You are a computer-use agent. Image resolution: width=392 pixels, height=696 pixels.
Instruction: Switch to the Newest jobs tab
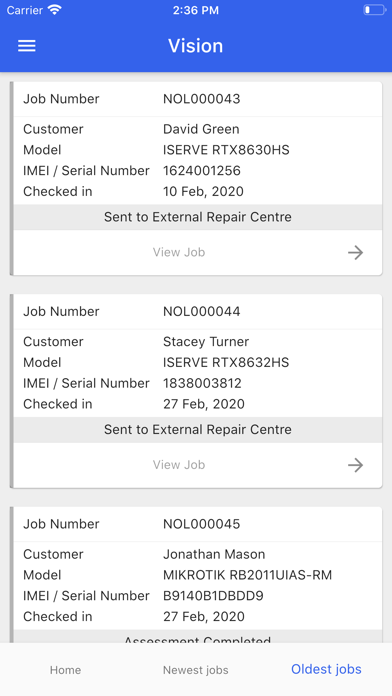[x=196, y=670]
